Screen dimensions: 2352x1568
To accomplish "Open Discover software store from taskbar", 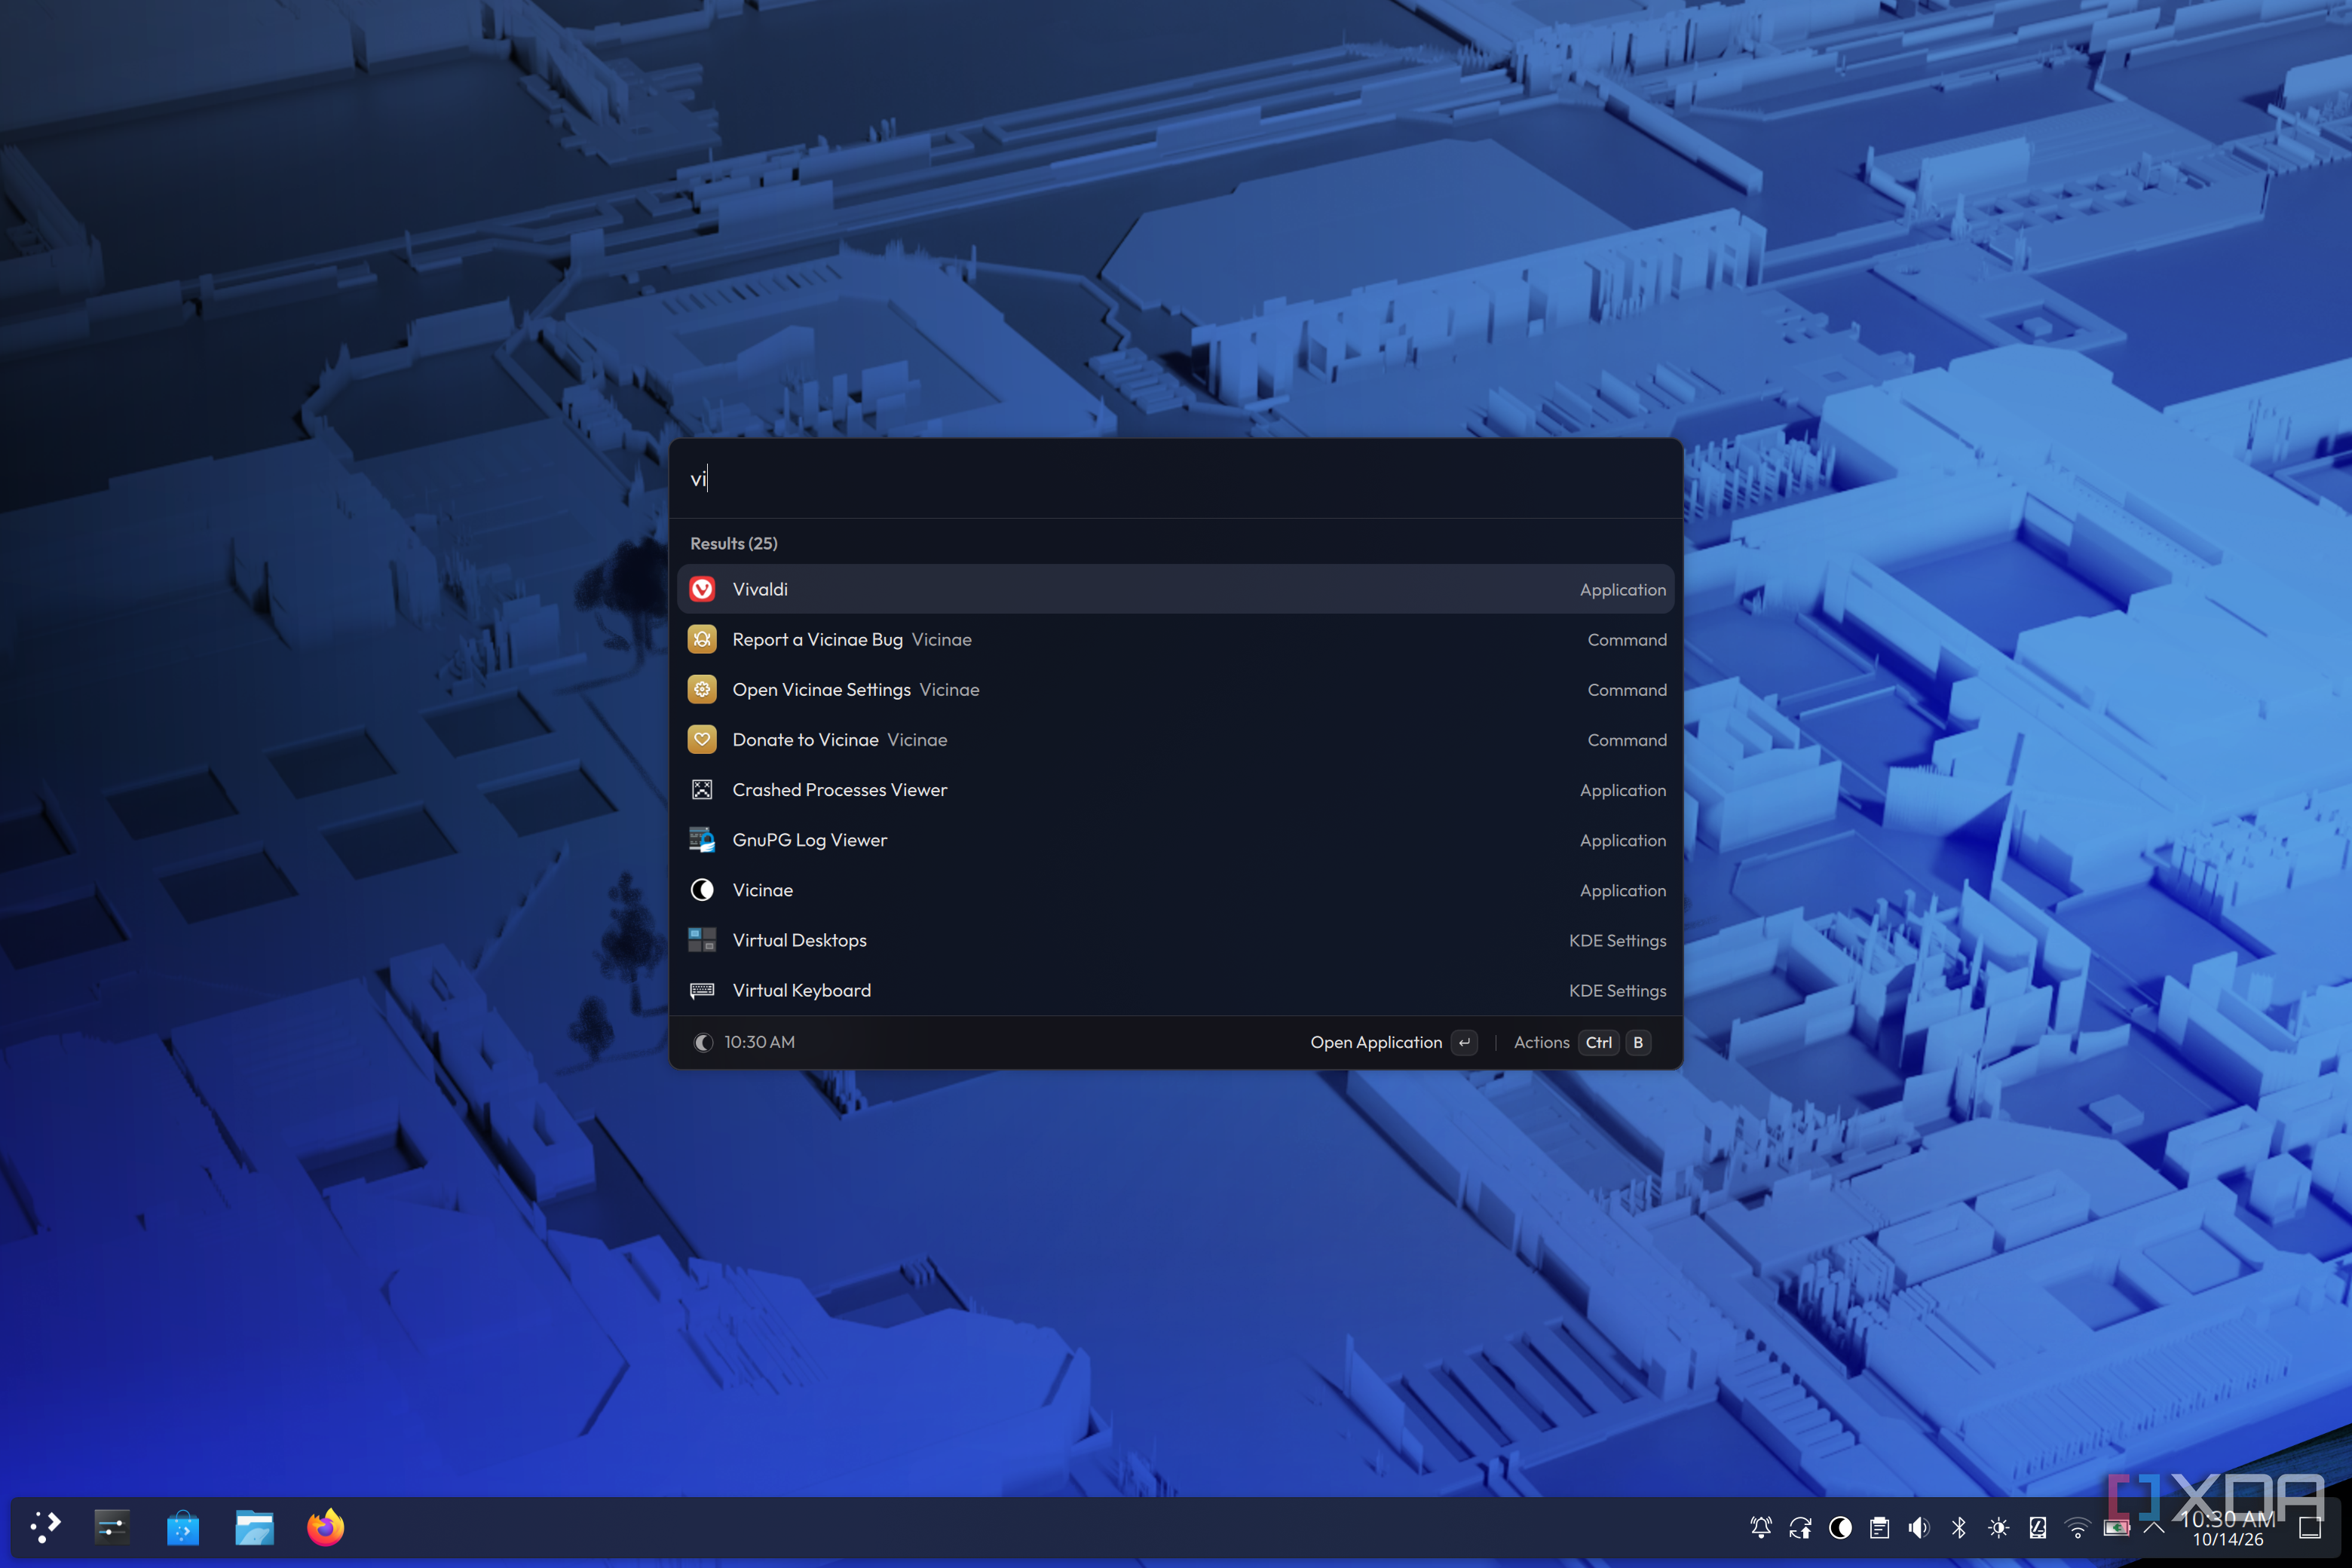I will (x=183, y=1527).
